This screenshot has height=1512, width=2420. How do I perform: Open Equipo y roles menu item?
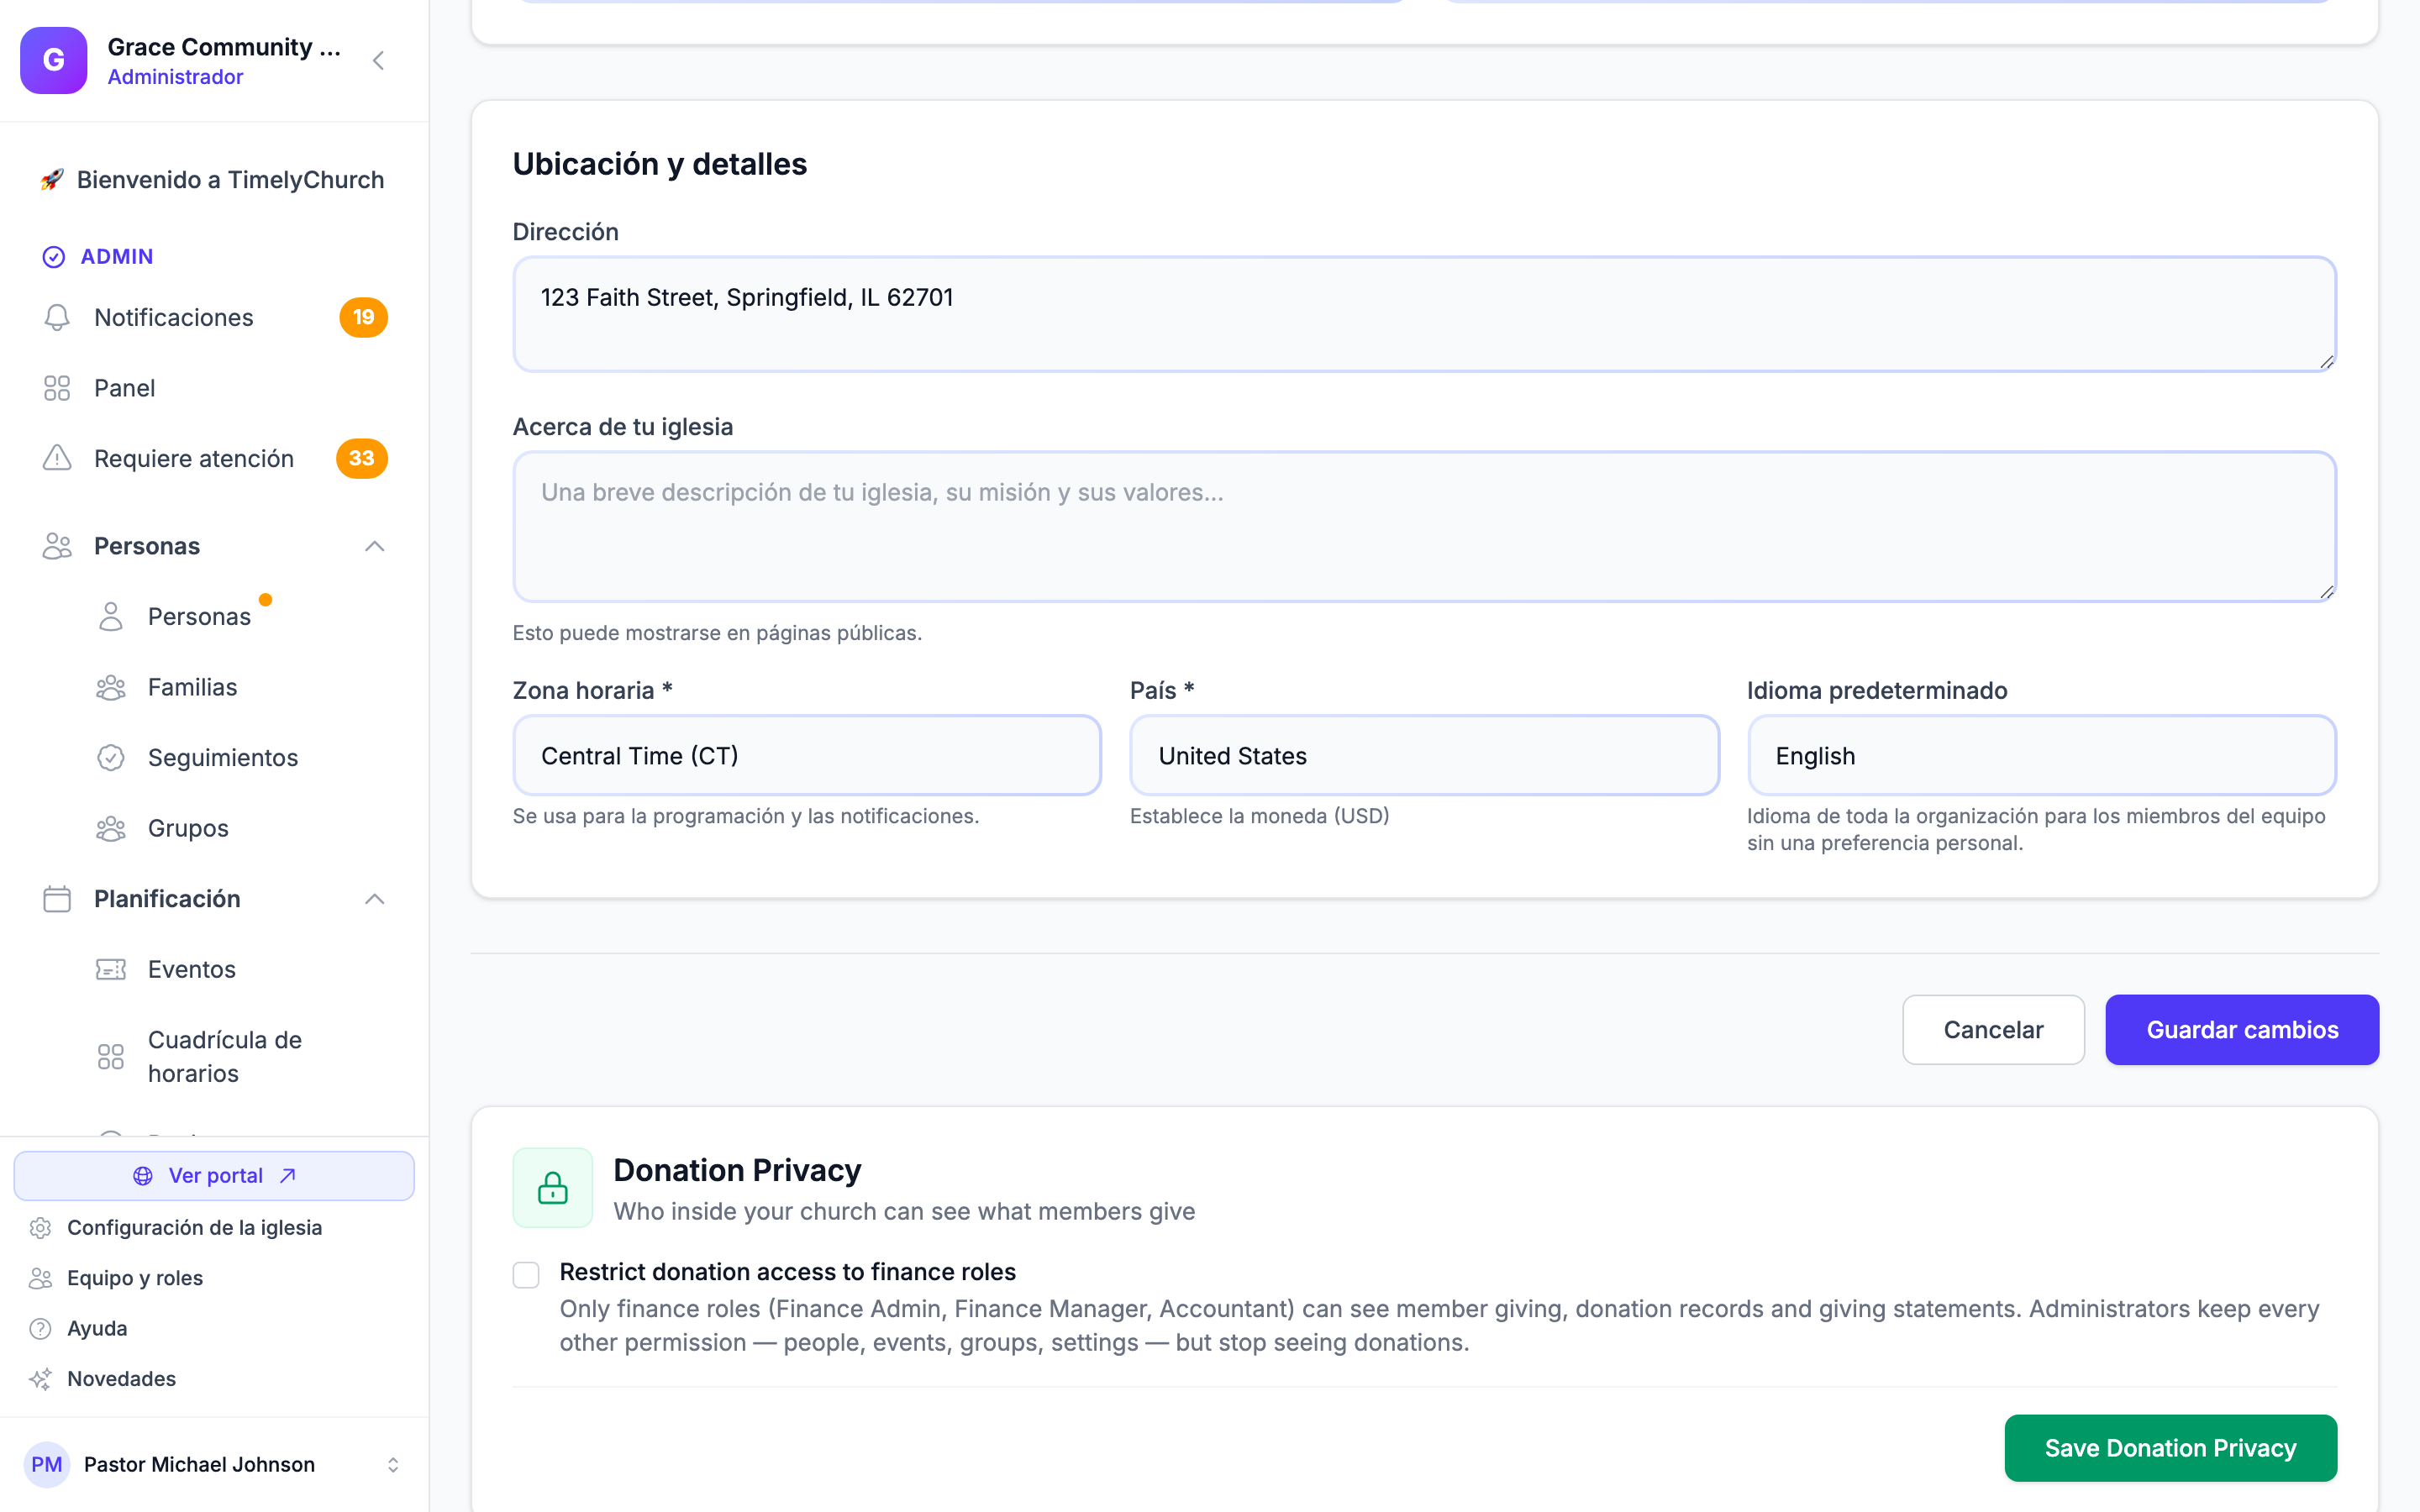pyautogui.click(x=135, y=1277)
